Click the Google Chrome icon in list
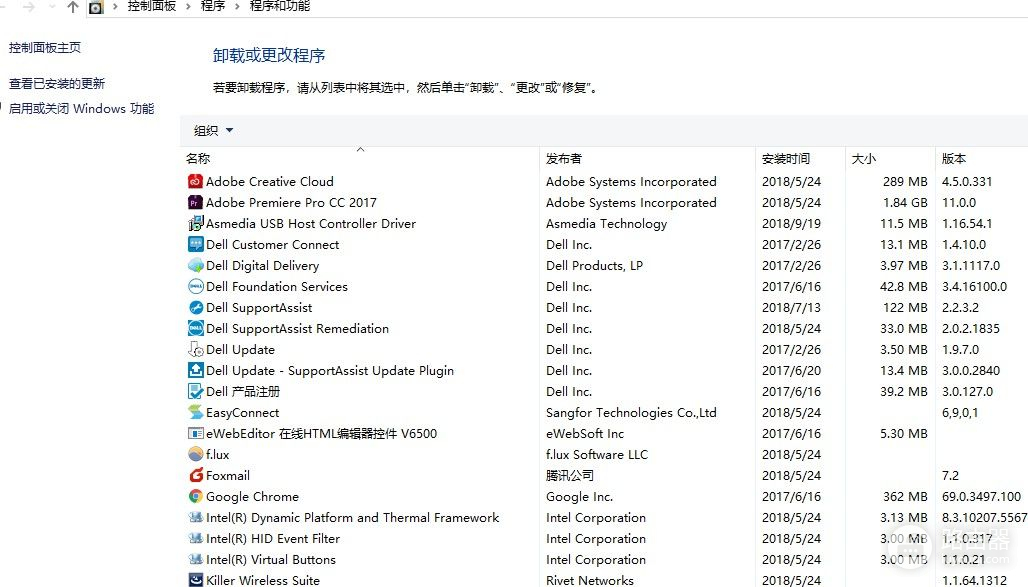 (195, 497)
